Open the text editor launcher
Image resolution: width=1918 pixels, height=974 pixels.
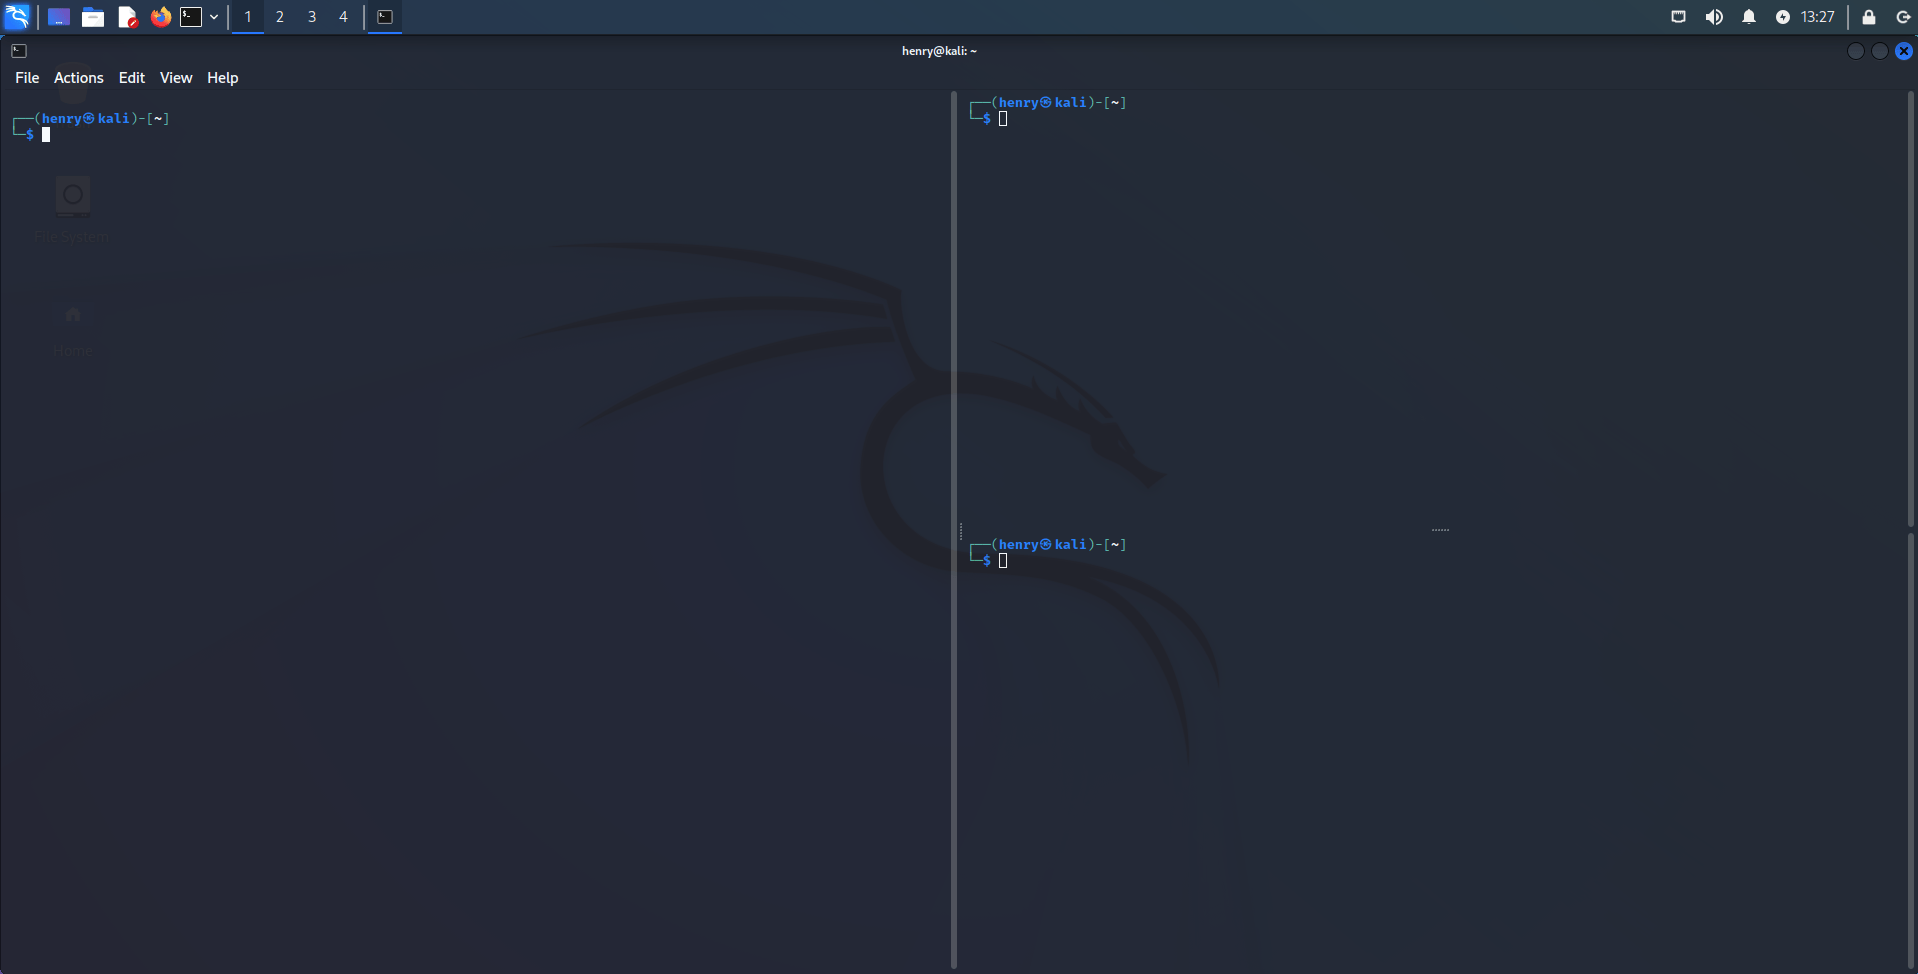coord(127,17)
